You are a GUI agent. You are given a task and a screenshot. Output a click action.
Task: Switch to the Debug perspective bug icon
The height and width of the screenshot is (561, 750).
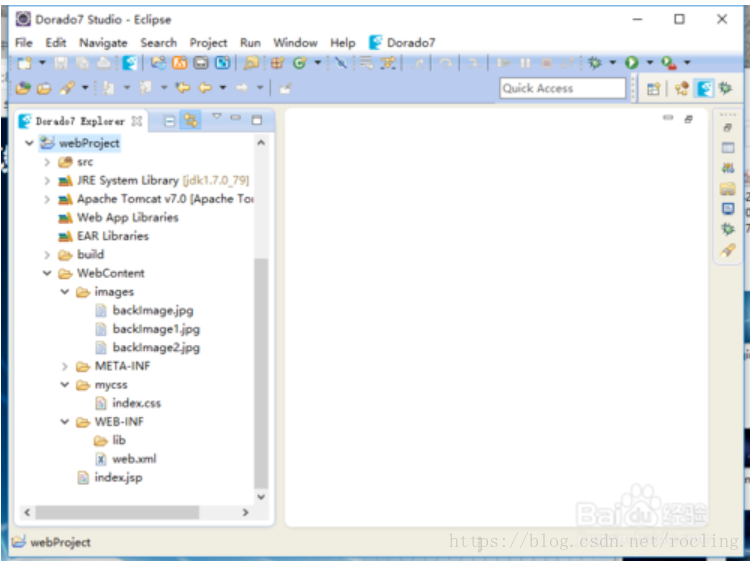(726, 88)
